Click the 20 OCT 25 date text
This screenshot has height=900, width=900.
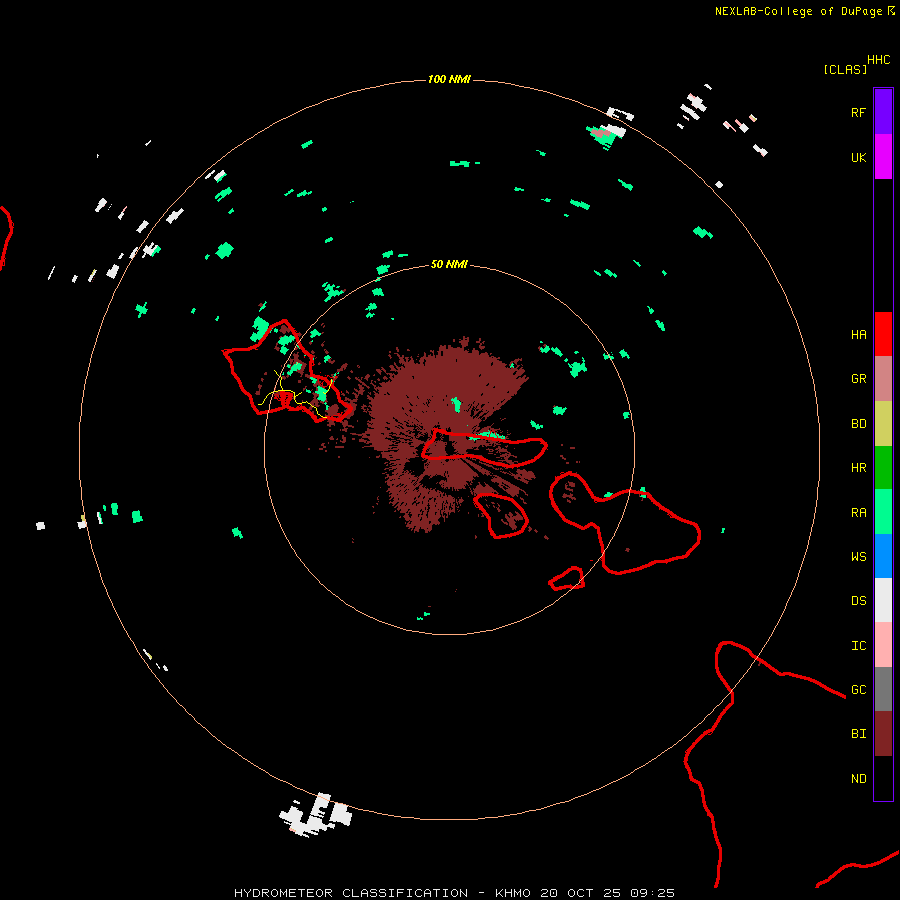tap(580, 893)
